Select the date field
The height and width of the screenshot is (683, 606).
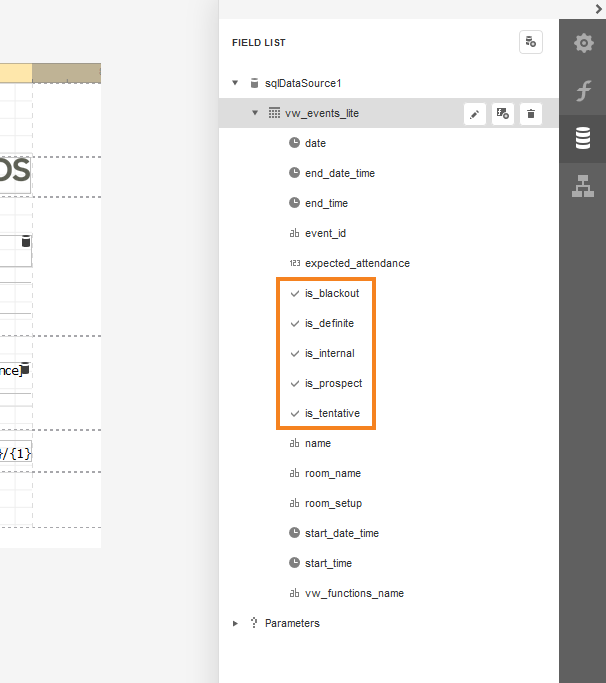[x=315, y=143]
